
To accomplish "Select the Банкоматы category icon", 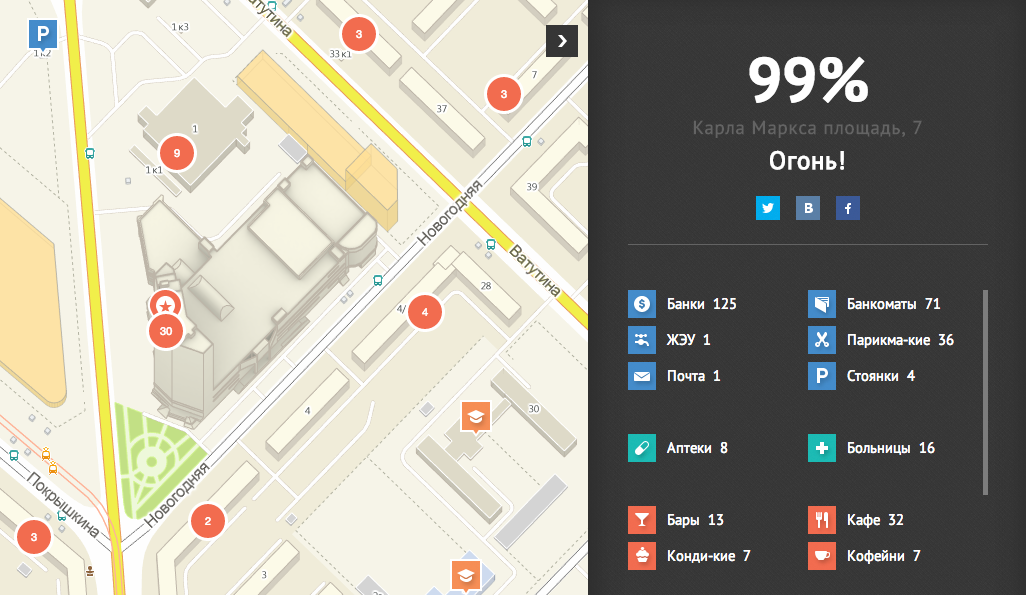I will 822,304.
